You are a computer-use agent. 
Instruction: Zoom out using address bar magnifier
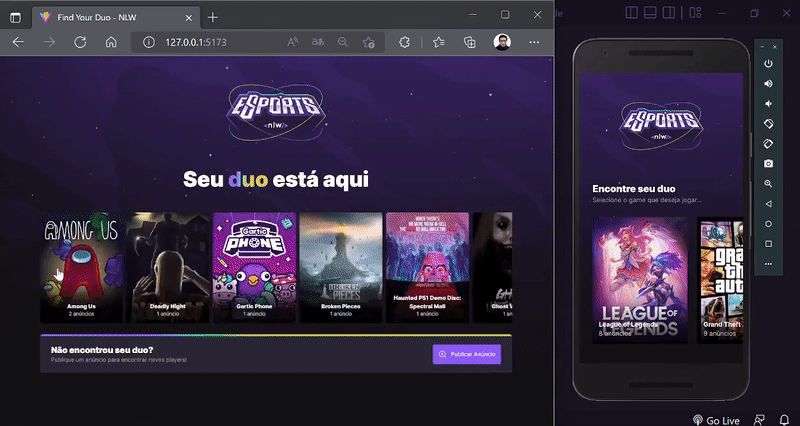pos(343,42)
